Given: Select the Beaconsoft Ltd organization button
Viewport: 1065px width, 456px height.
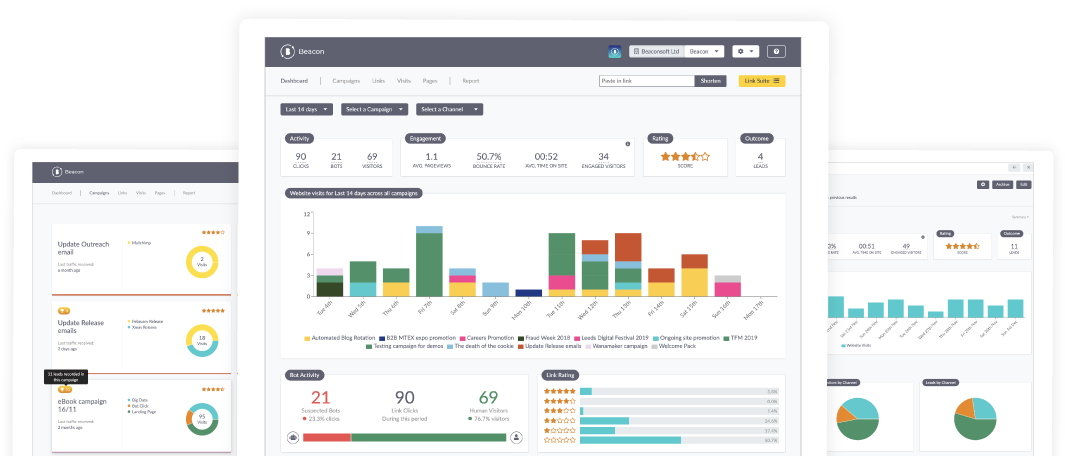Looking at the screenshot, I should 656,52.
